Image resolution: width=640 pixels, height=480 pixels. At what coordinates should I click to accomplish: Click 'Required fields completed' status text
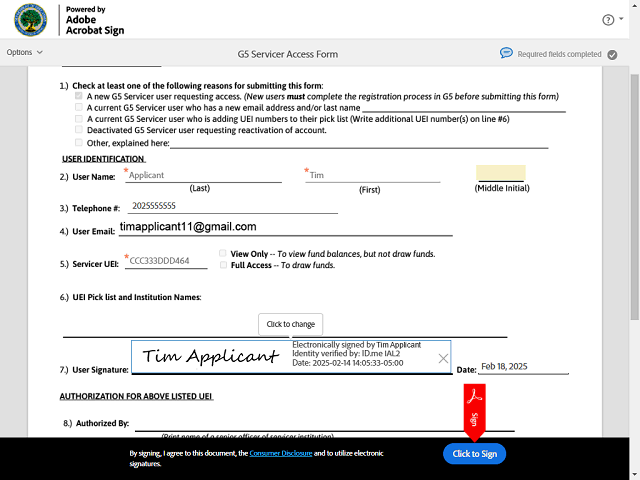pyautogui.click(x=559, y=54)
